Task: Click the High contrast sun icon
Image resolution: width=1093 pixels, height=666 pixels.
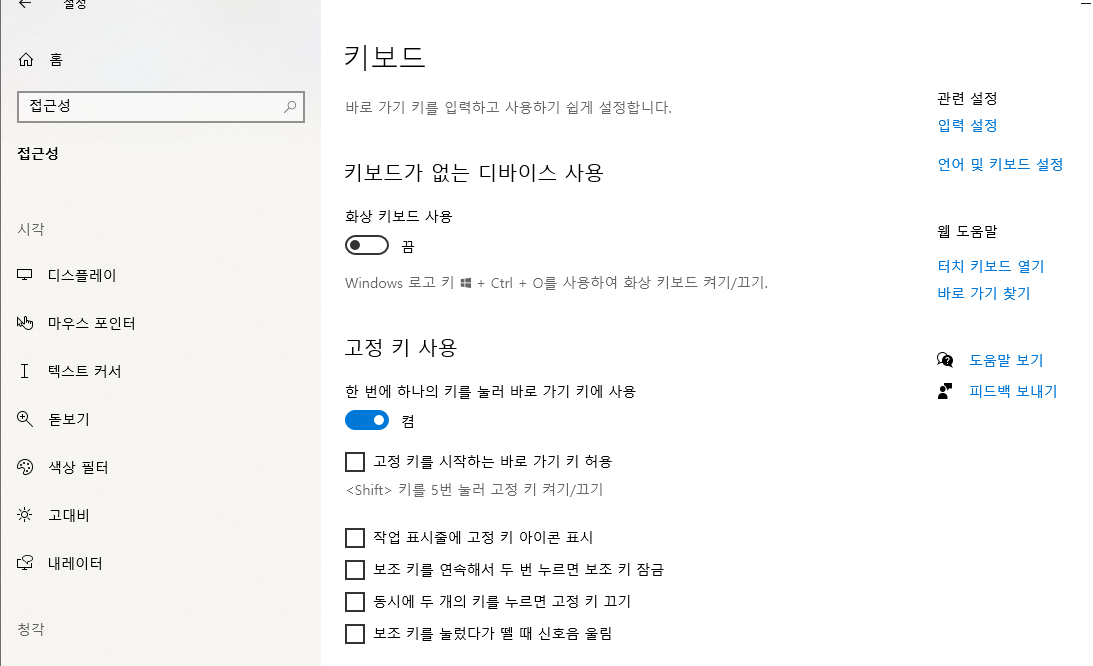Action: pyautogui.click(x=26, y=515)
